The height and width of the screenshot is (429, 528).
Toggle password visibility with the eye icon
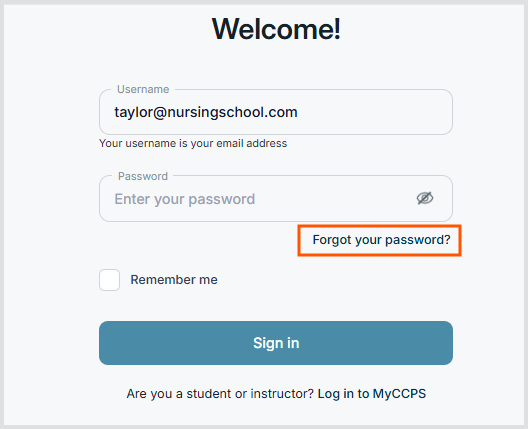(x=425, y=198)
